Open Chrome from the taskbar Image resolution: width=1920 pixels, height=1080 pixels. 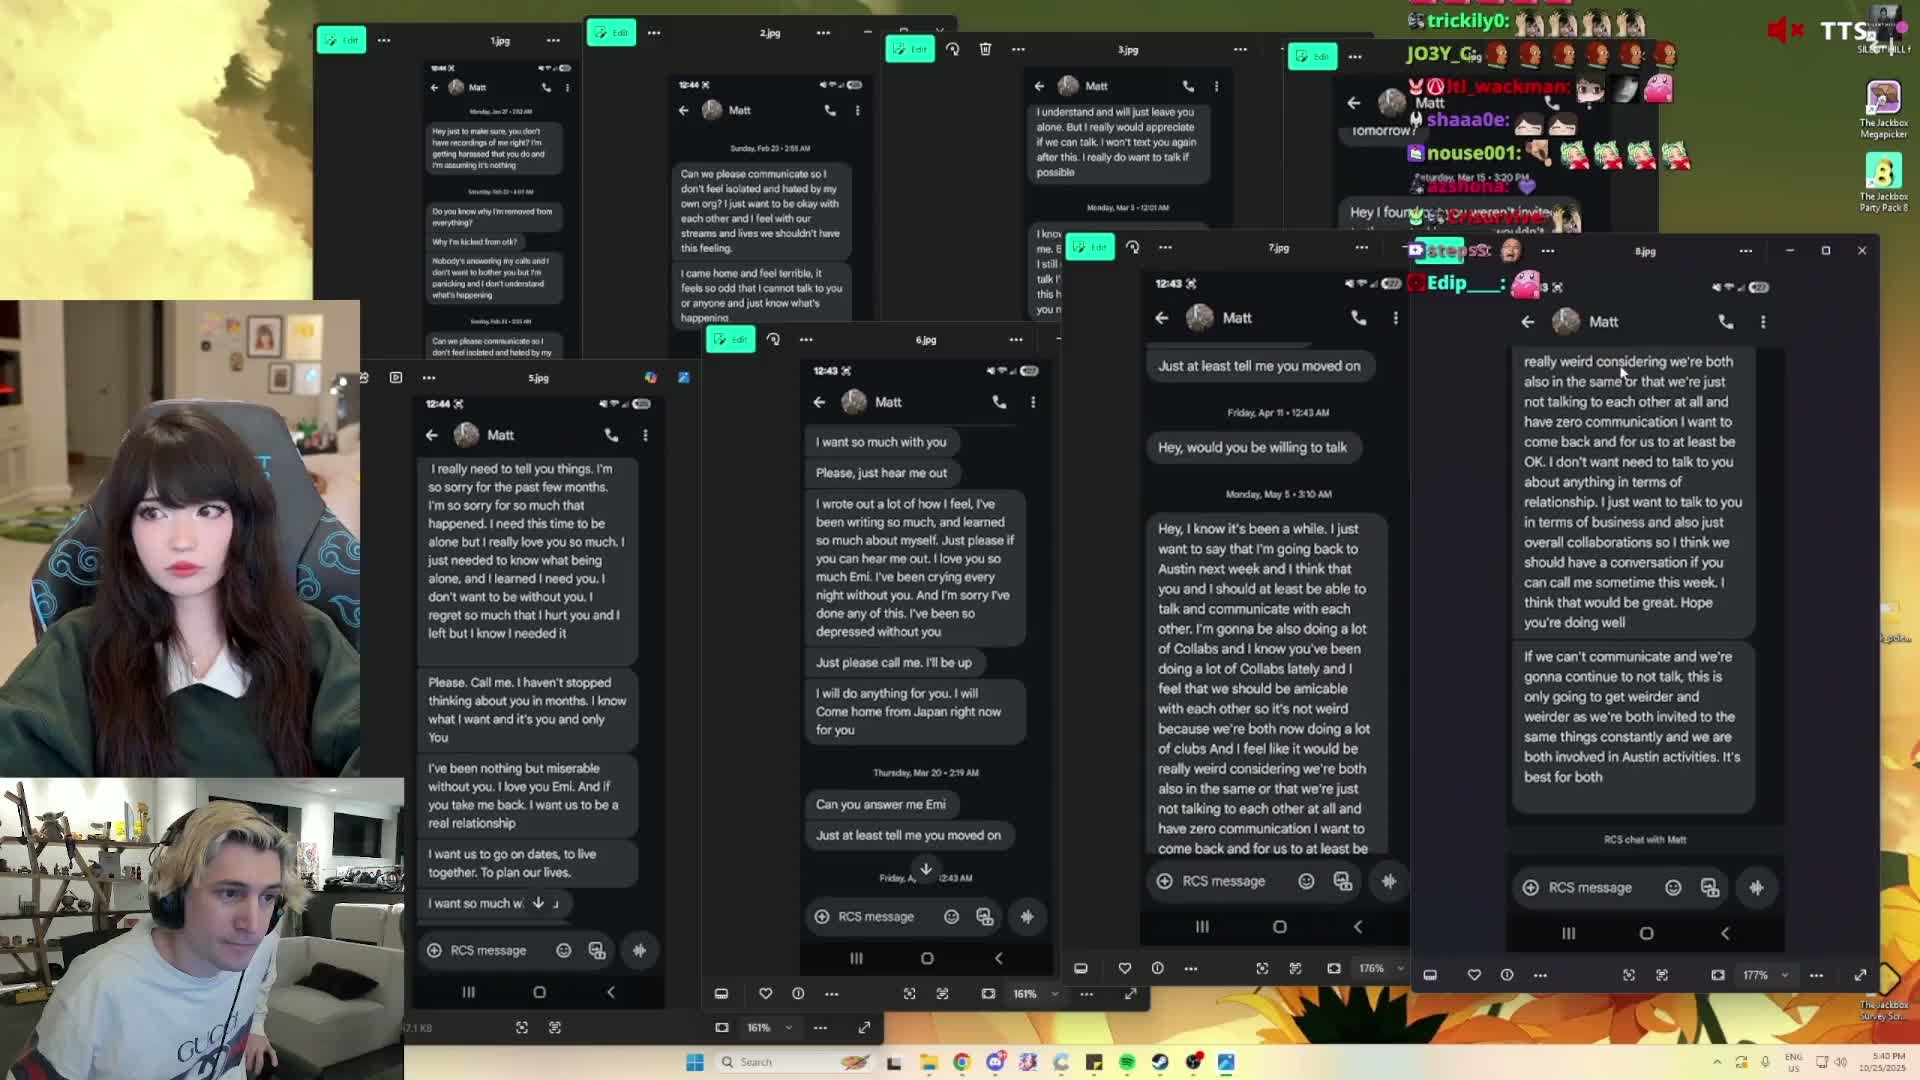click(961, 1062)
